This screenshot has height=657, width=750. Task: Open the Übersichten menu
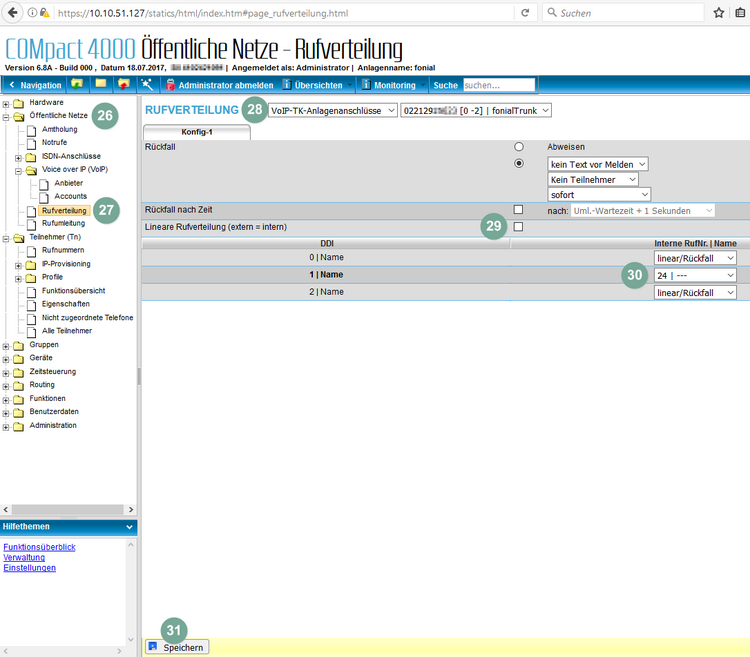tap(318, 85)
